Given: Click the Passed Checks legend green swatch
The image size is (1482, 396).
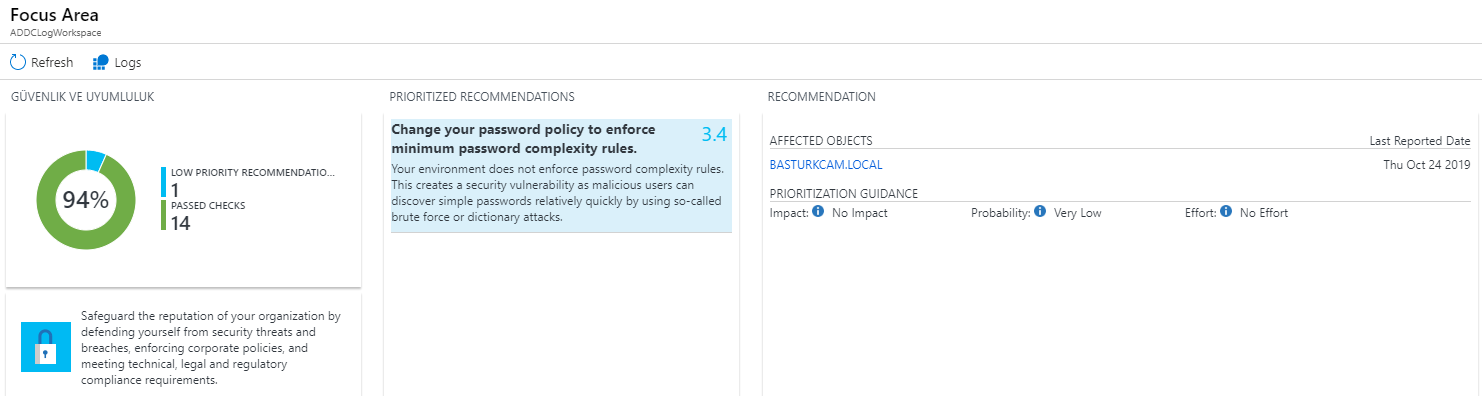Looking at the screenshot, I should click(164, 215).
